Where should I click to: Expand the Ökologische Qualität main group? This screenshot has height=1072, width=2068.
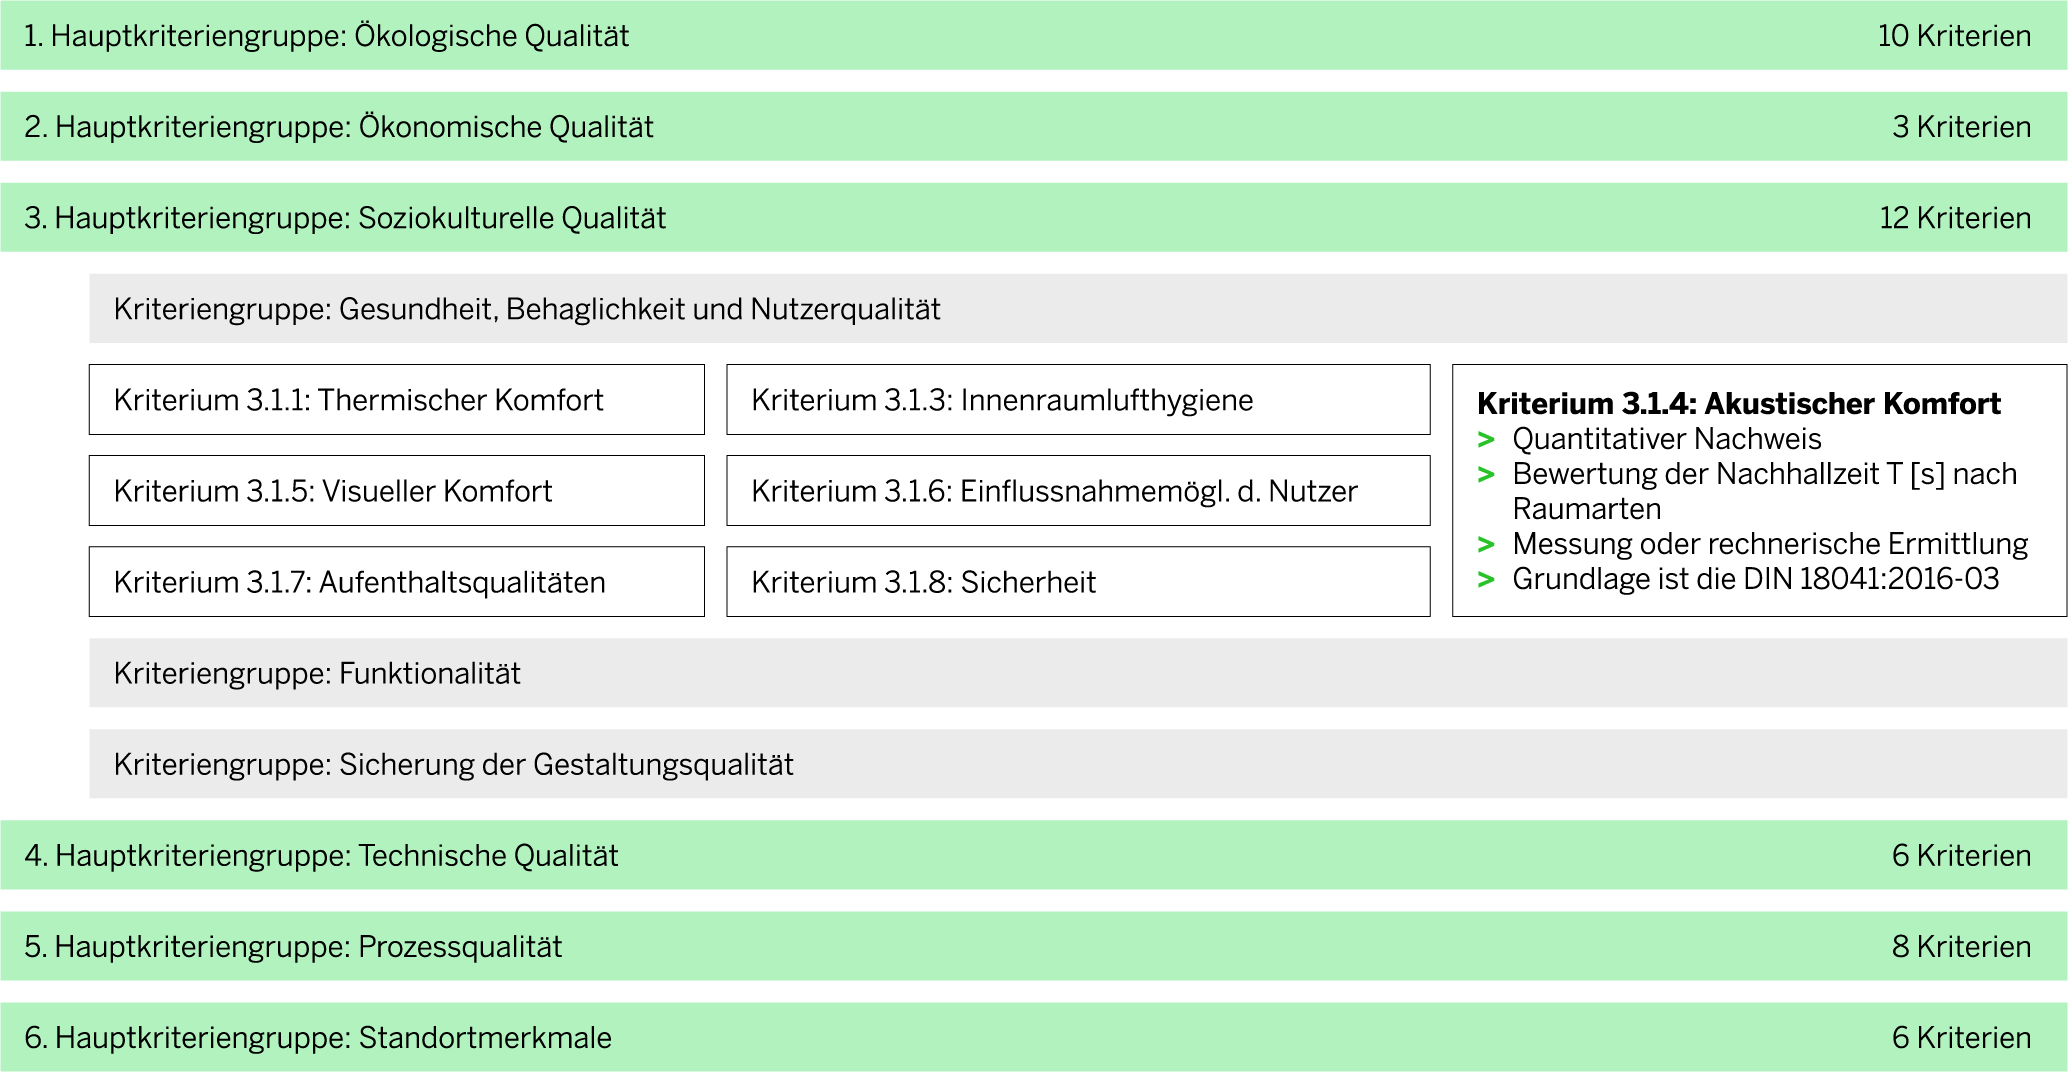coord(1033,35)
